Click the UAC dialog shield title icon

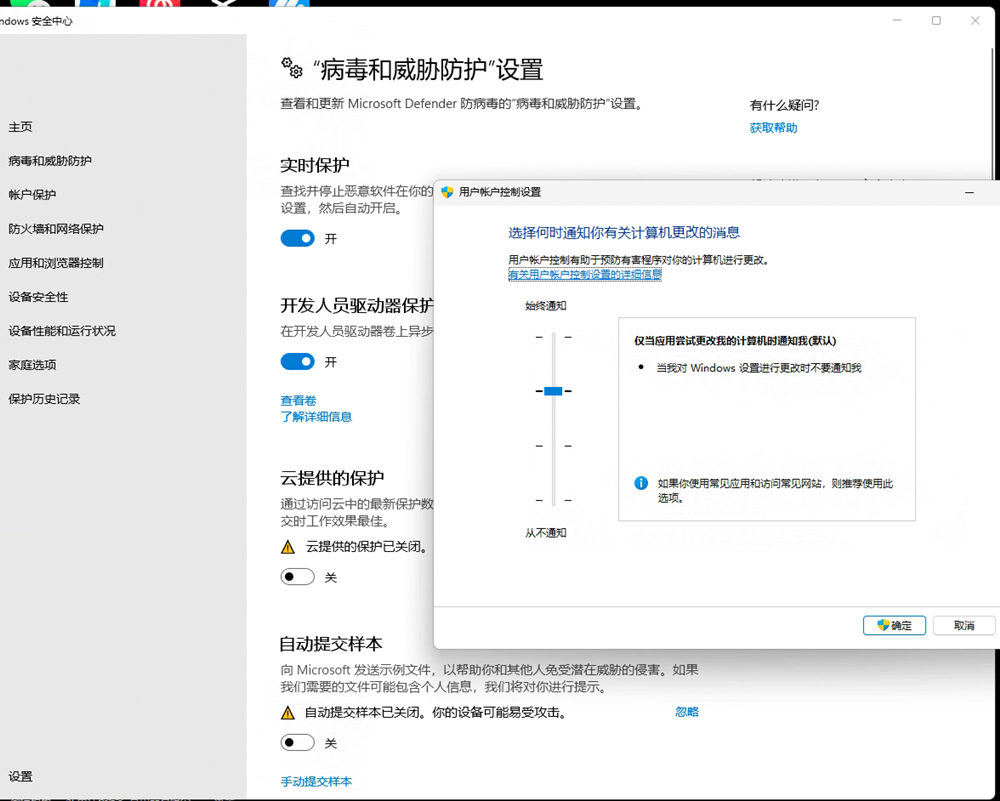coord(447,192)
